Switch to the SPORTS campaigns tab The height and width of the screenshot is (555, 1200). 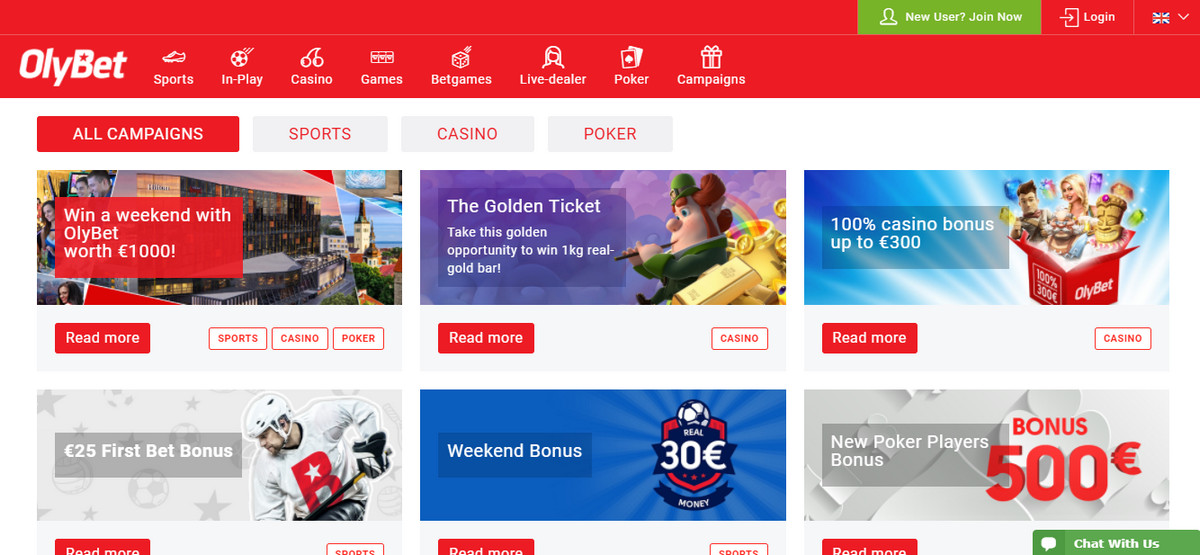pyautogui.click(x=320, y=134)
